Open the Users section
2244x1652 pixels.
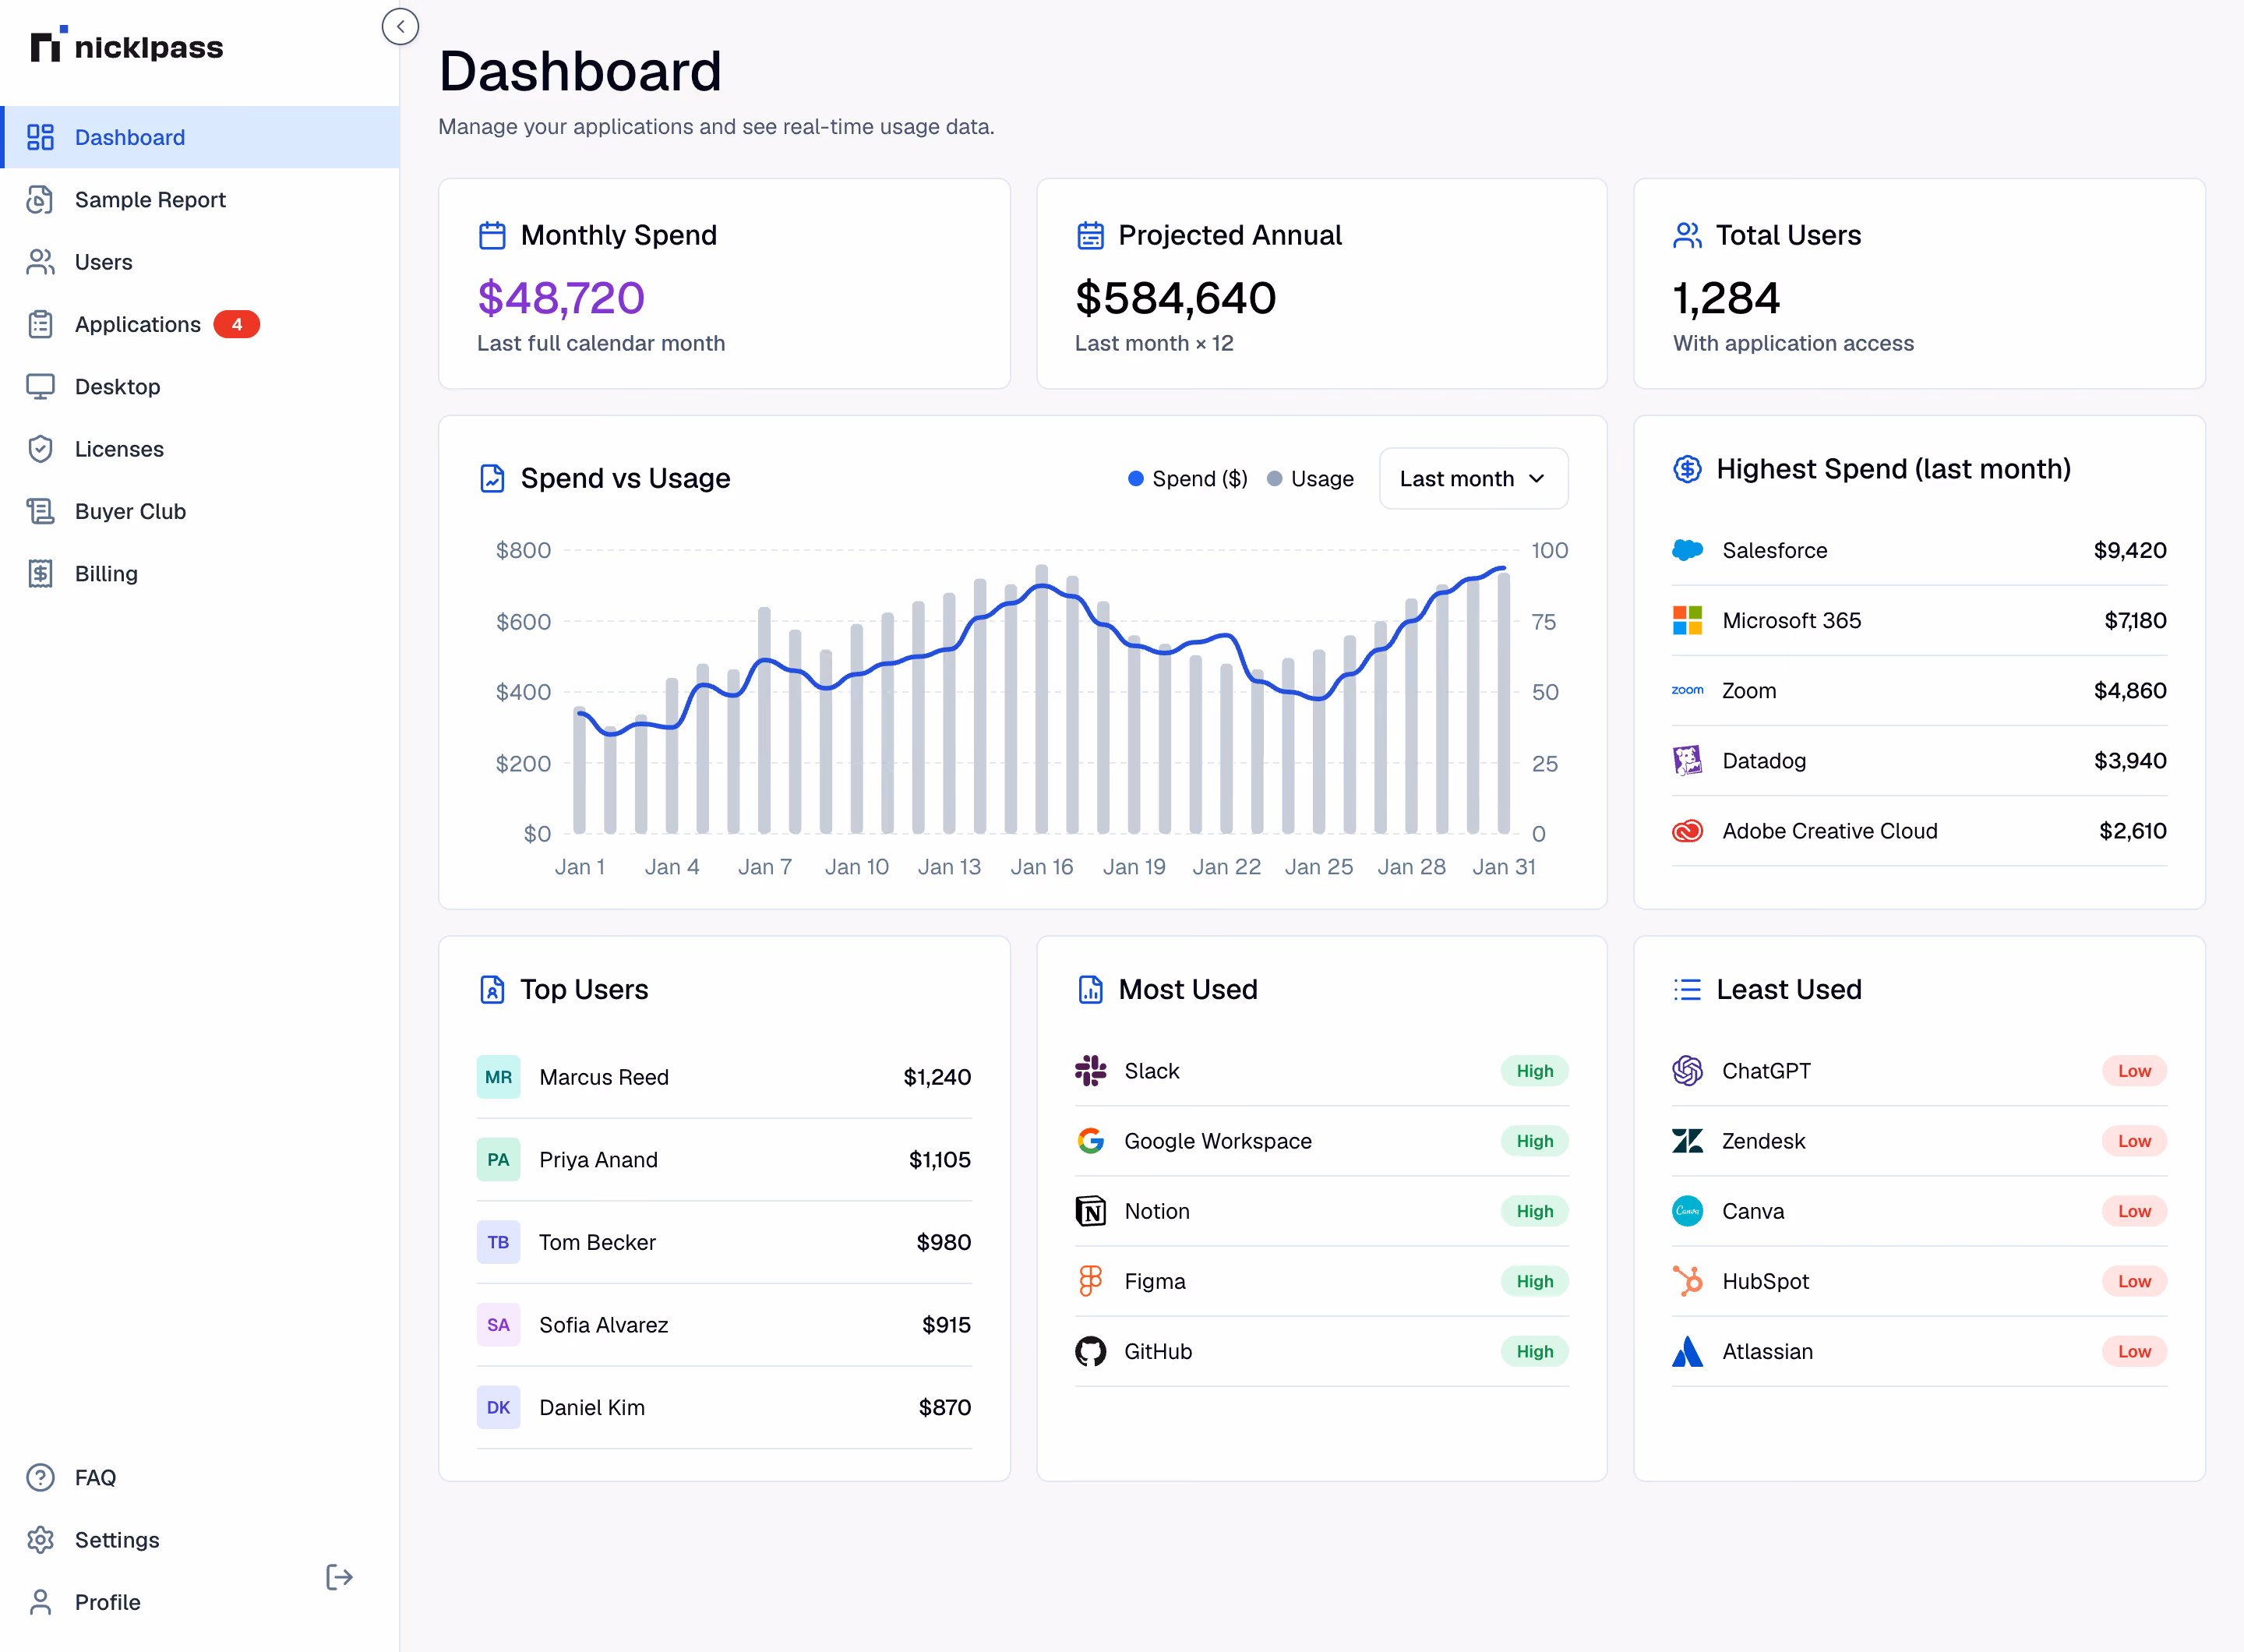pyautogui.click(x=200, y=262)
